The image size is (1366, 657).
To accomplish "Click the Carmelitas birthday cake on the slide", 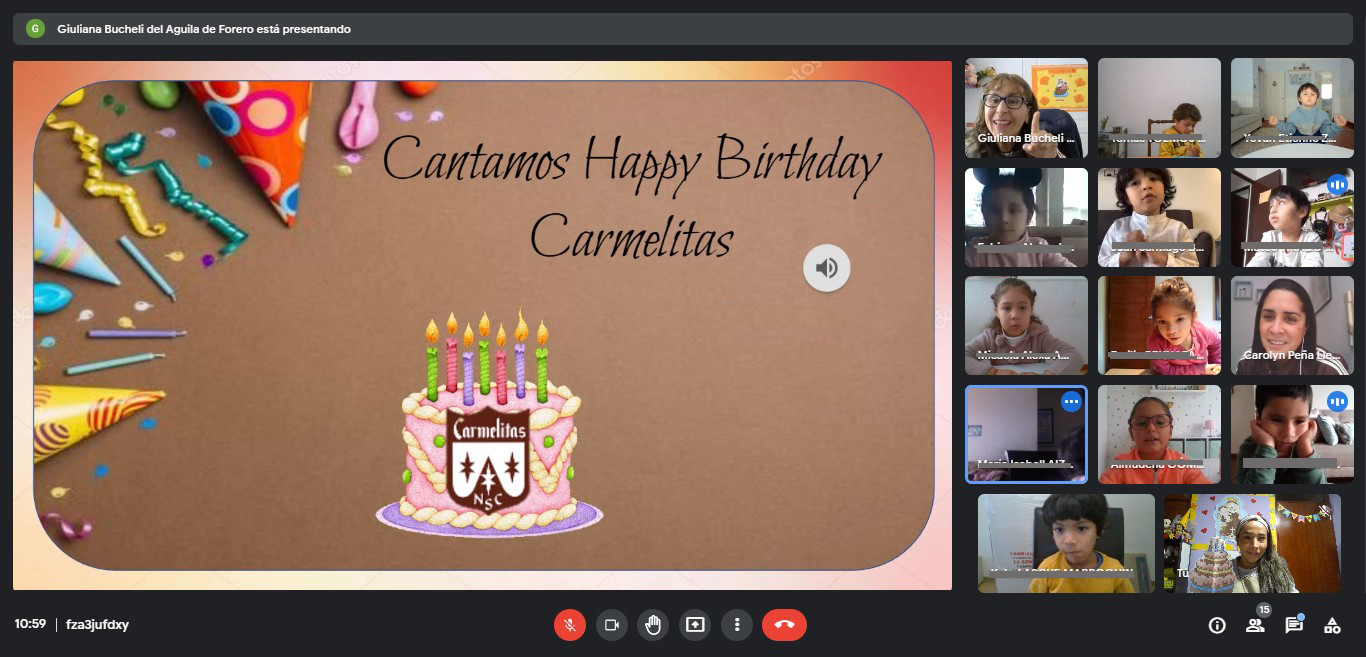I will coord(489,423).
